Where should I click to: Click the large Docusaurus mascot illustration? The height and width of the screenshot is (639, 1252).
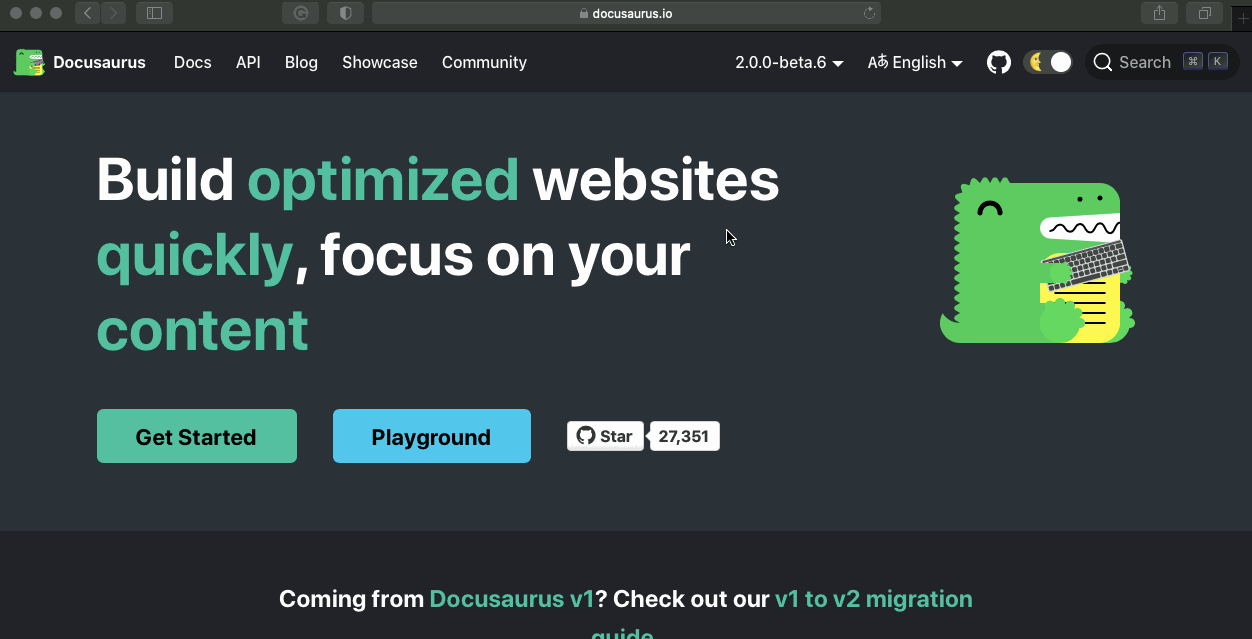1037,260
